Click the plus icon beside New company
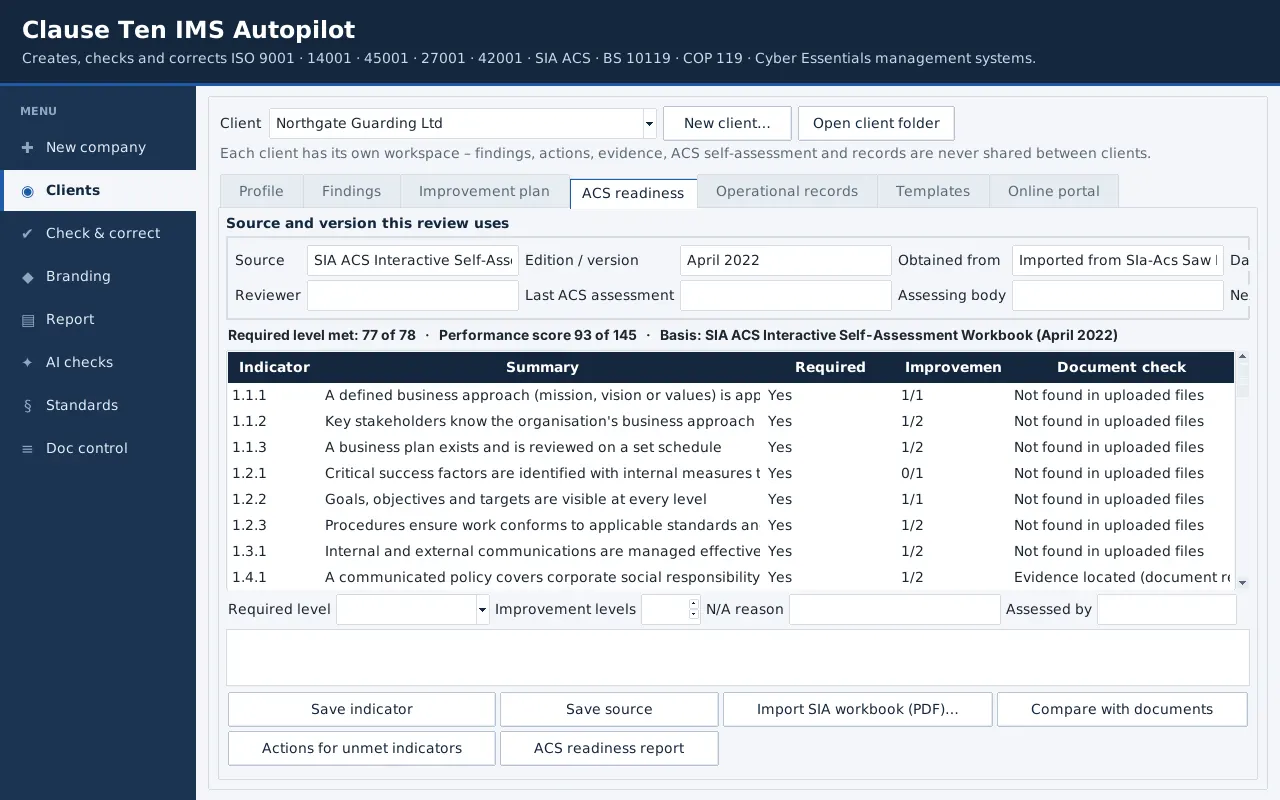The height and width of the screenshot is (800, 1280). tap(27, 147)
